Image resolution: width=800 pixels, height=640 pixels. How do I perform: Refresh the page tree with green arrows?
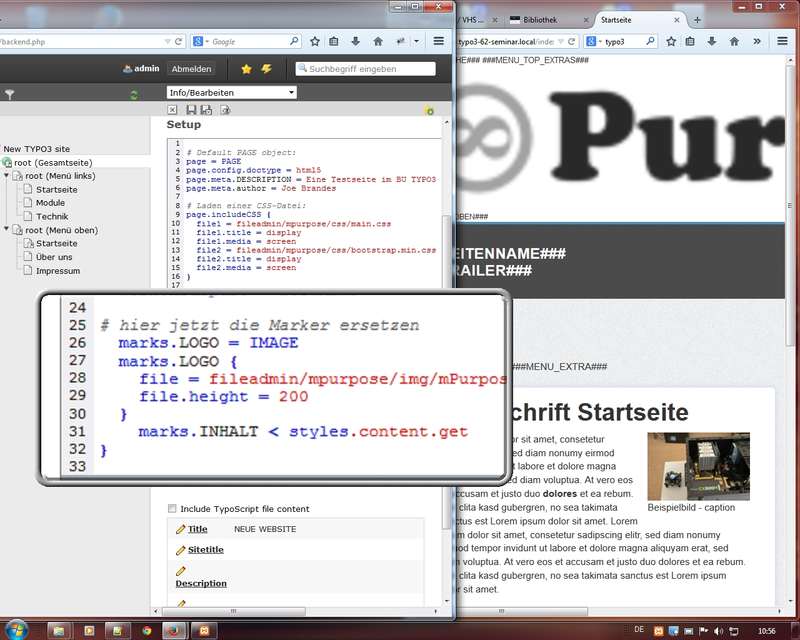[x=134, y=95]
